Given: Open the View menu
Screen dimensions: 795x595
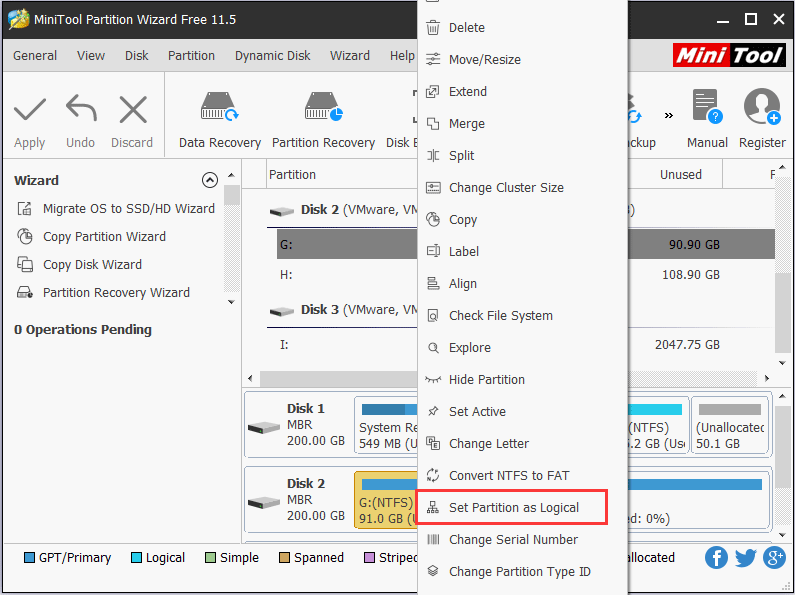Looking at the screenshot, I should coord(91,55).
